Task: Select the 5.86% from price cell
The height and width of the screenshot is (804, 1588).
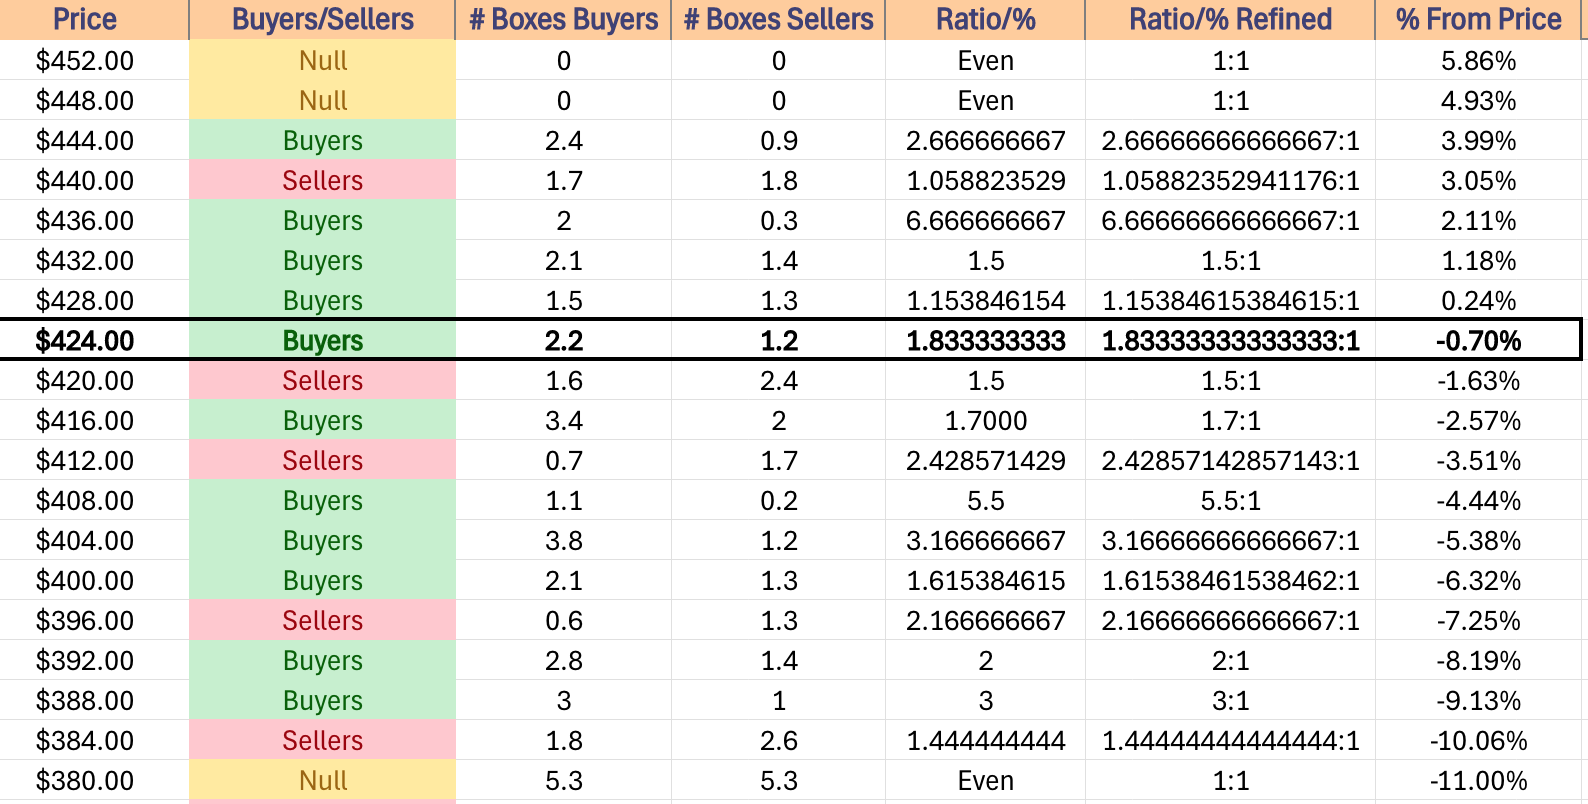Action: tap(1478, 61)
